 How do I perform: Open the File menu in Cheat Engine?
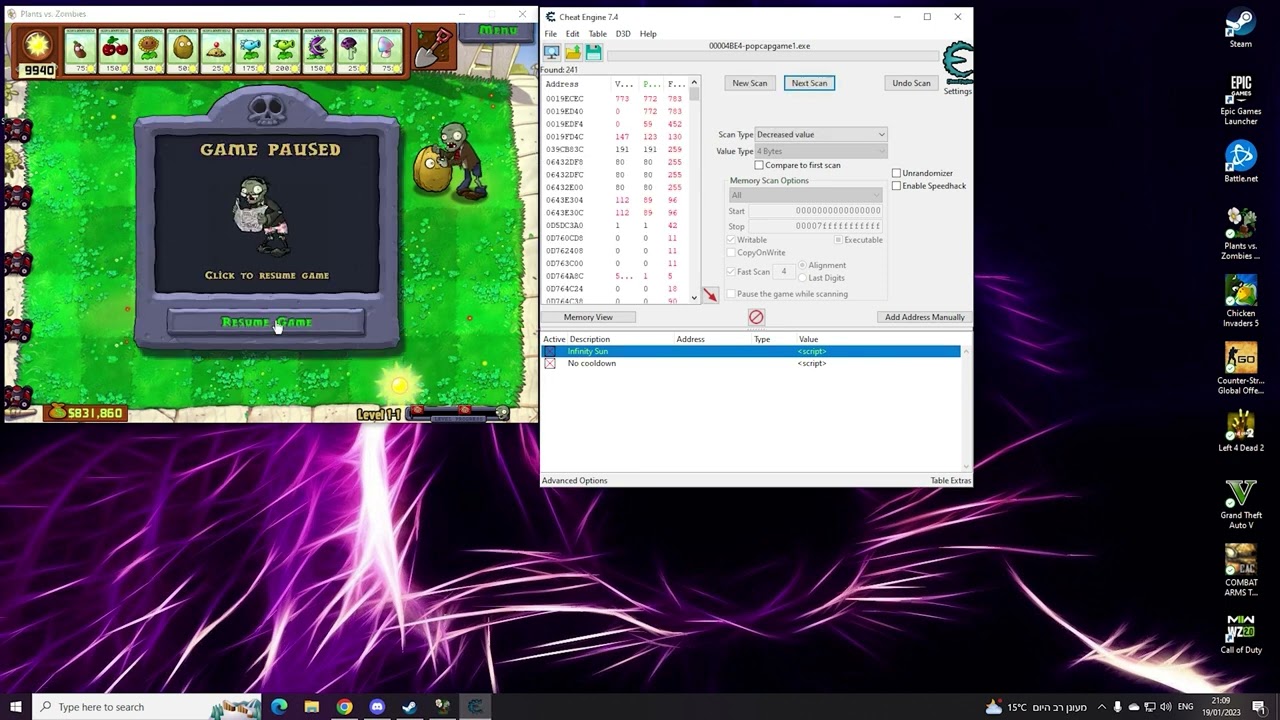click(x=550, y=34)
